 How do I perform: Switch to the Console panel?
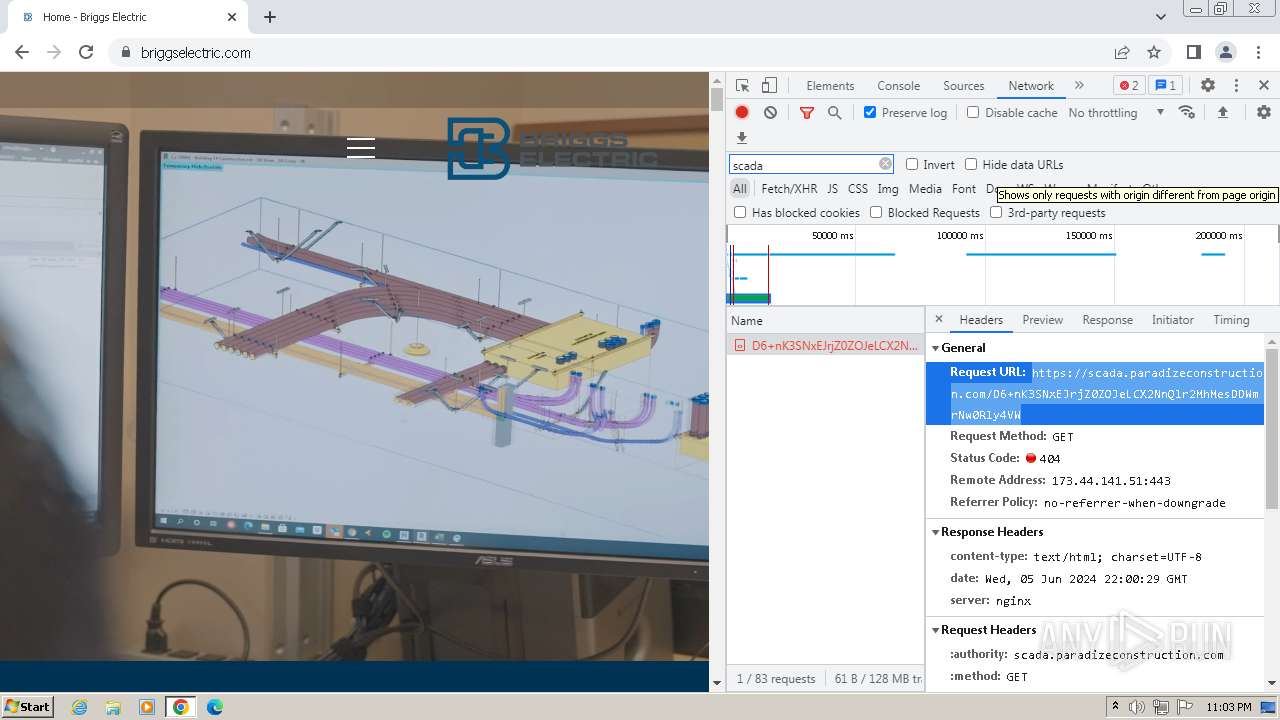click(x=898, y=86)
